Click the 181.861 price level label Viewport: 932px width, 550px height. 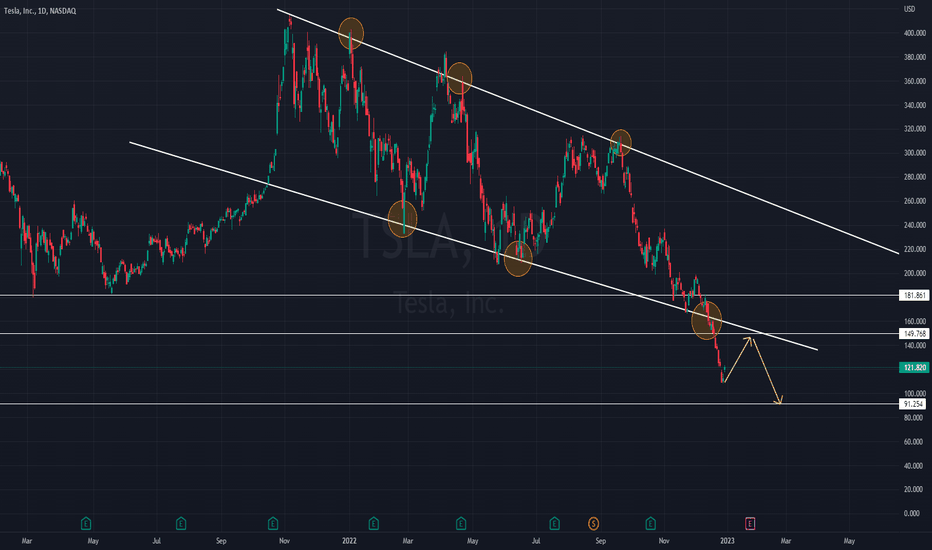click(914, 296)
